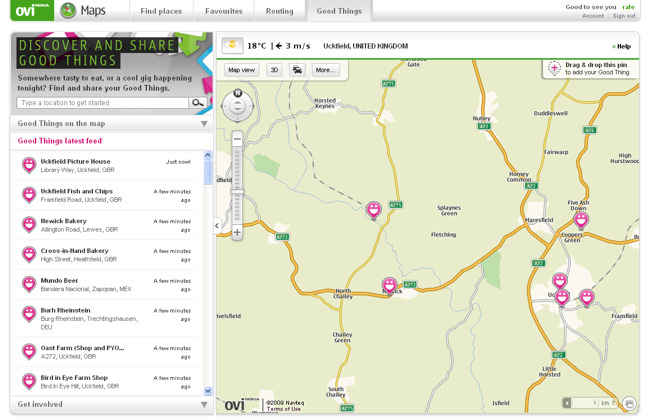Open the Account link
Viewport: 650px width, 420px height.
tap(593, 16)
